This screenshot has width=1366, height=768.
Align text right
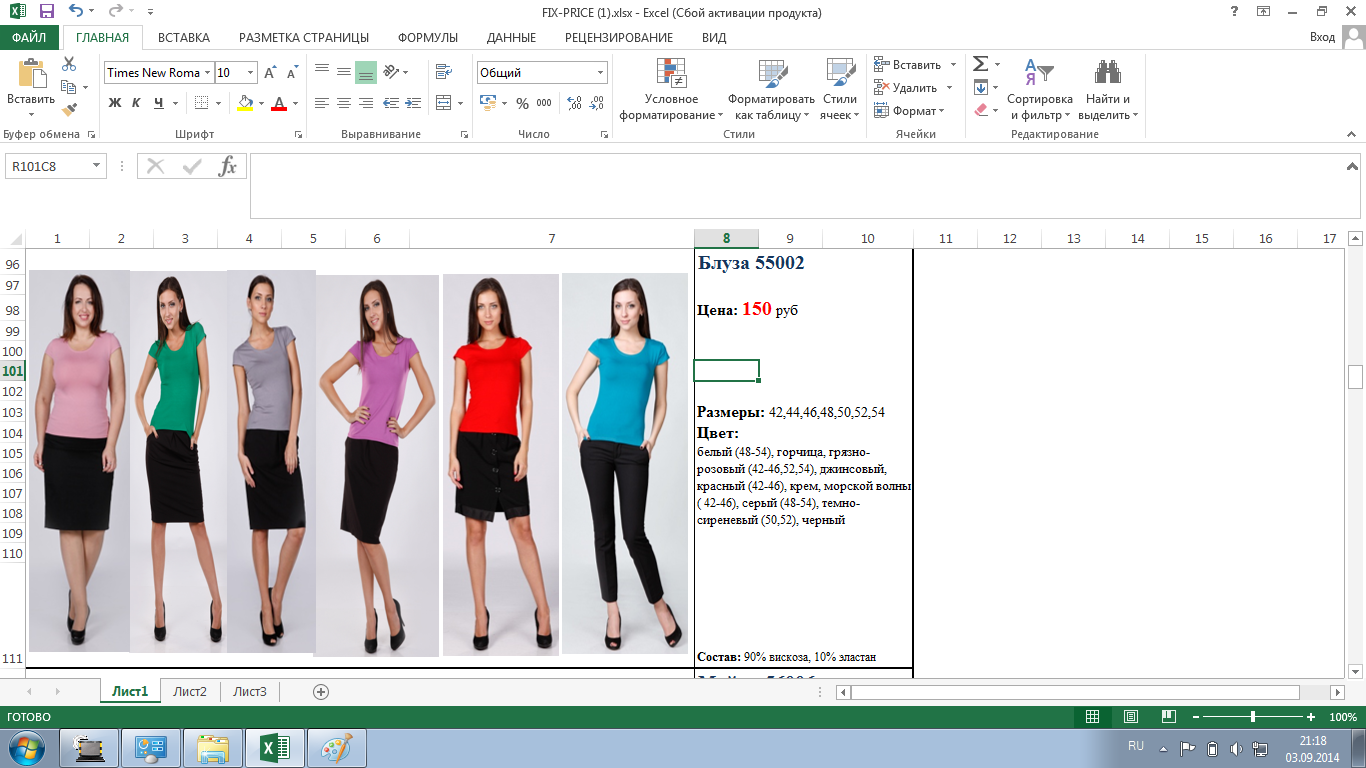click(366, 103)
